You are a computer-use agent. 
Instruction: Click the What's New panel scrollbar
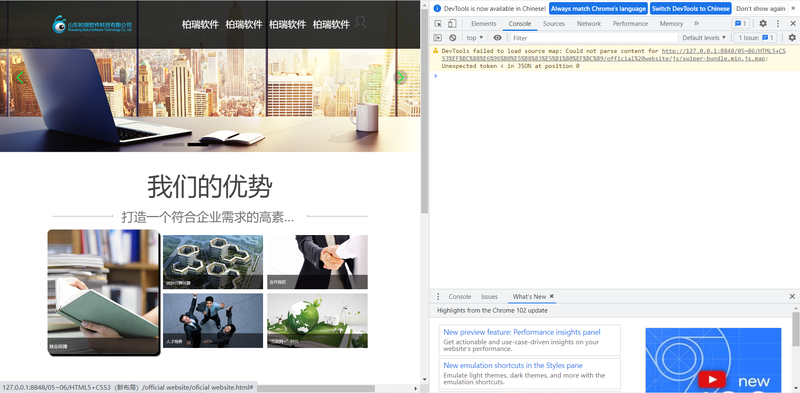(x=796, y=329)
